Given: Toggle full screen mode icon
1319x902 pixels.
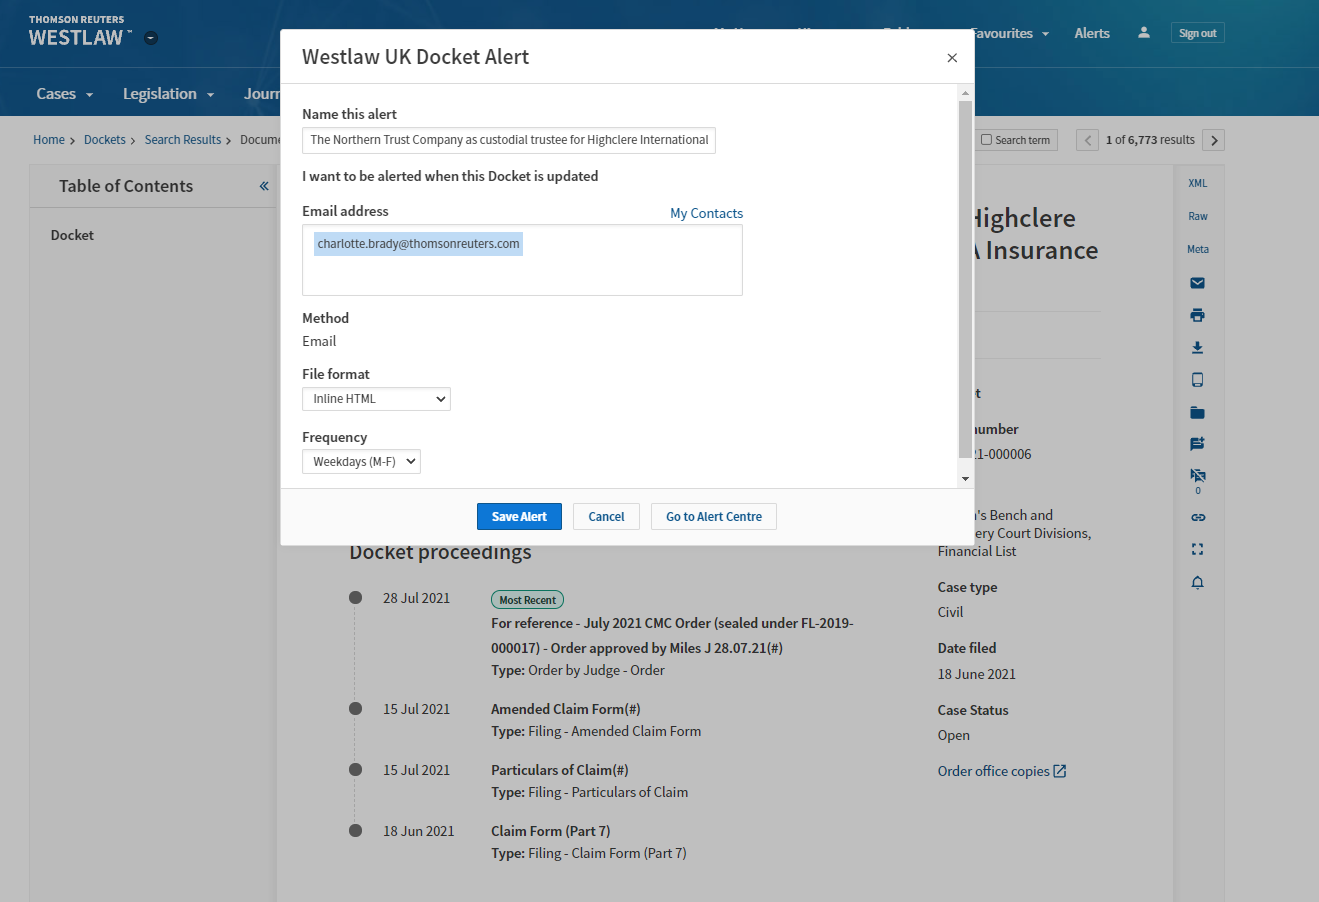Looking at the screenshot, I should 1198,549.
